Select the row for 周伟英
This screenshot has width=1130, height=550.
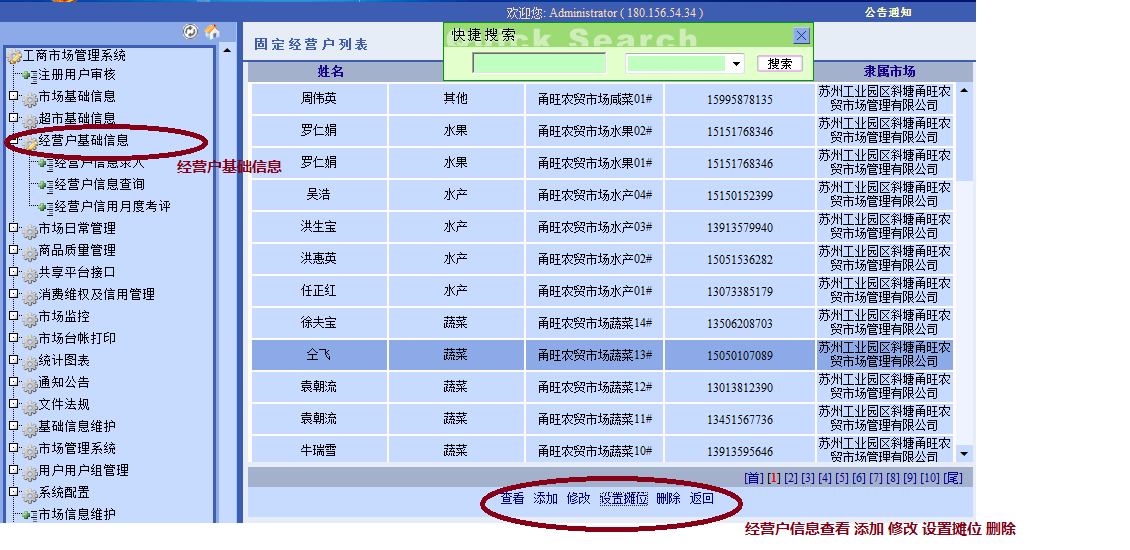click(602, 99)
